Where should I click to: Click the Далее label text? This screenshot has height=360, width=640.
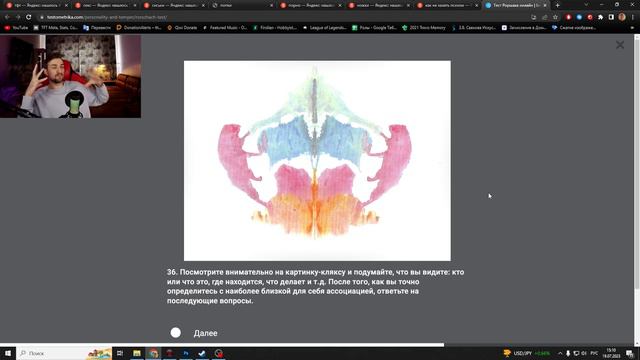pyautogui.click(x=205, y=333)
